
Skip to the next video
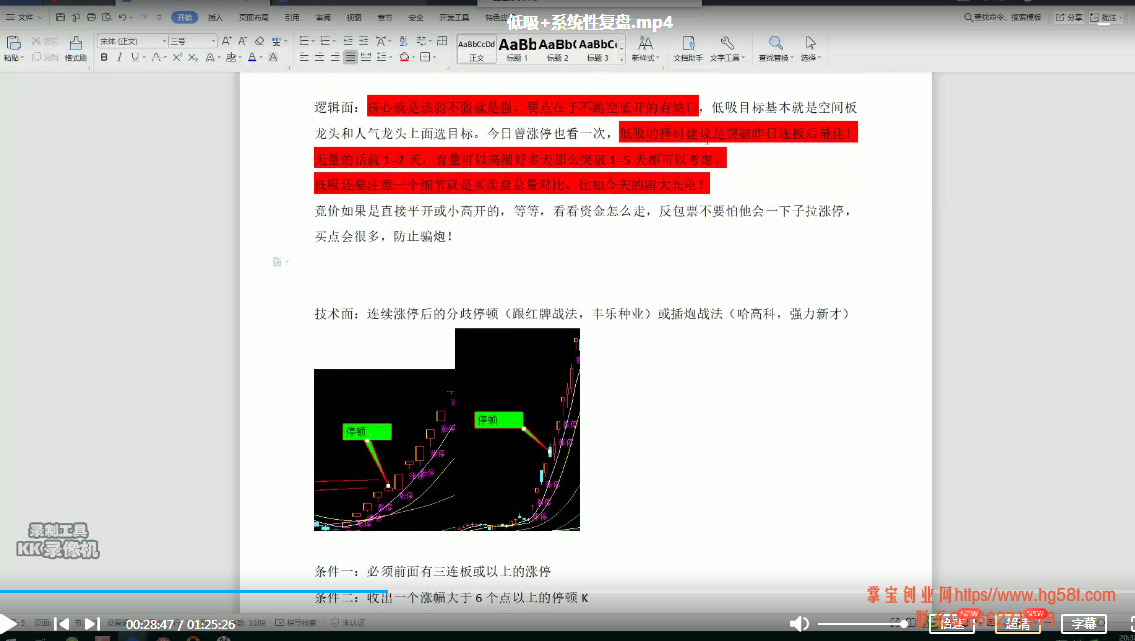pyautogui.click(x=92, y=624)
